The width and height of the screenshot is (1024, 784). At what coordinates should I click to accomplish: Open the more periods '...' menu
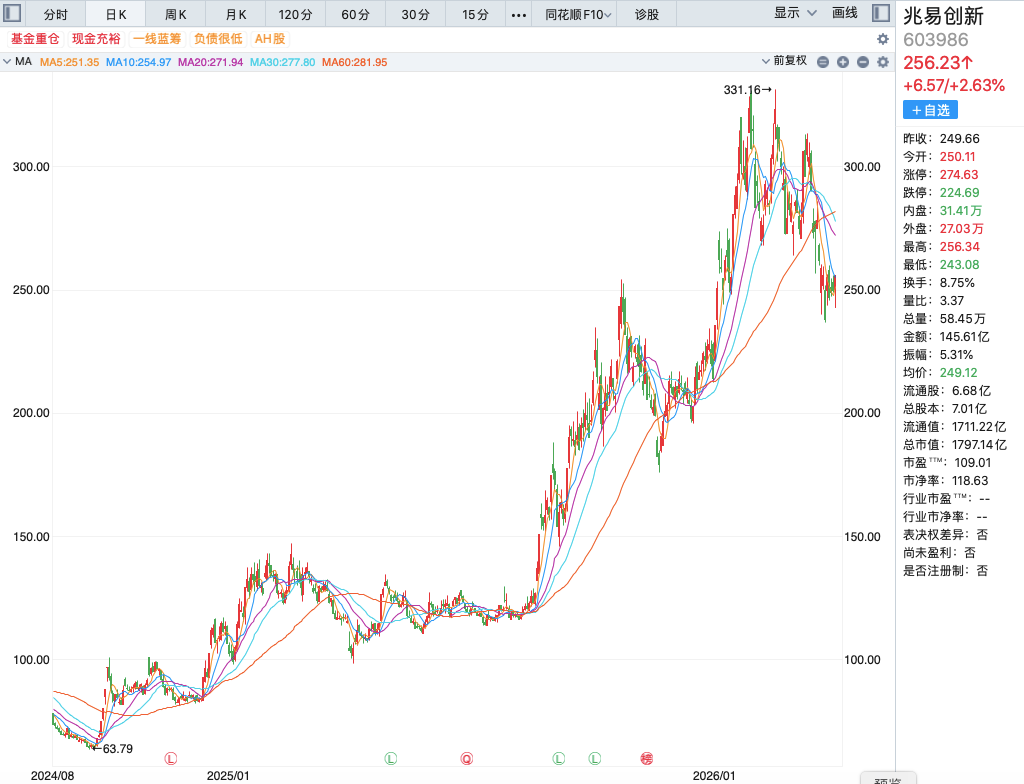click(517, 15)
